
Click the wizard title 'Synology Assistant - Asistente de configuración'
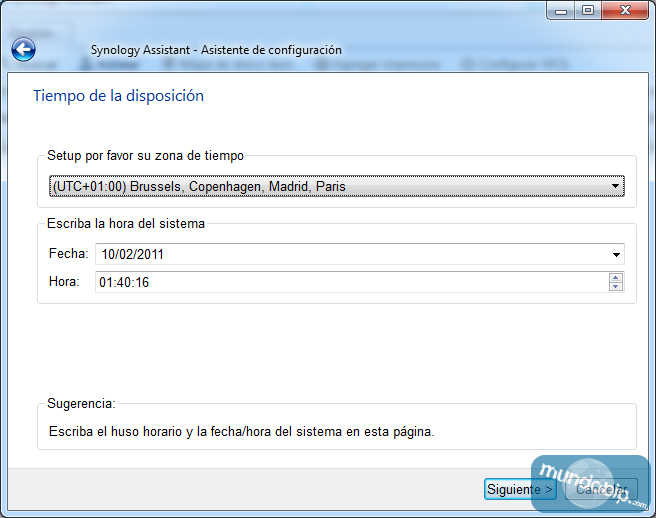click(x=216, y=50)
